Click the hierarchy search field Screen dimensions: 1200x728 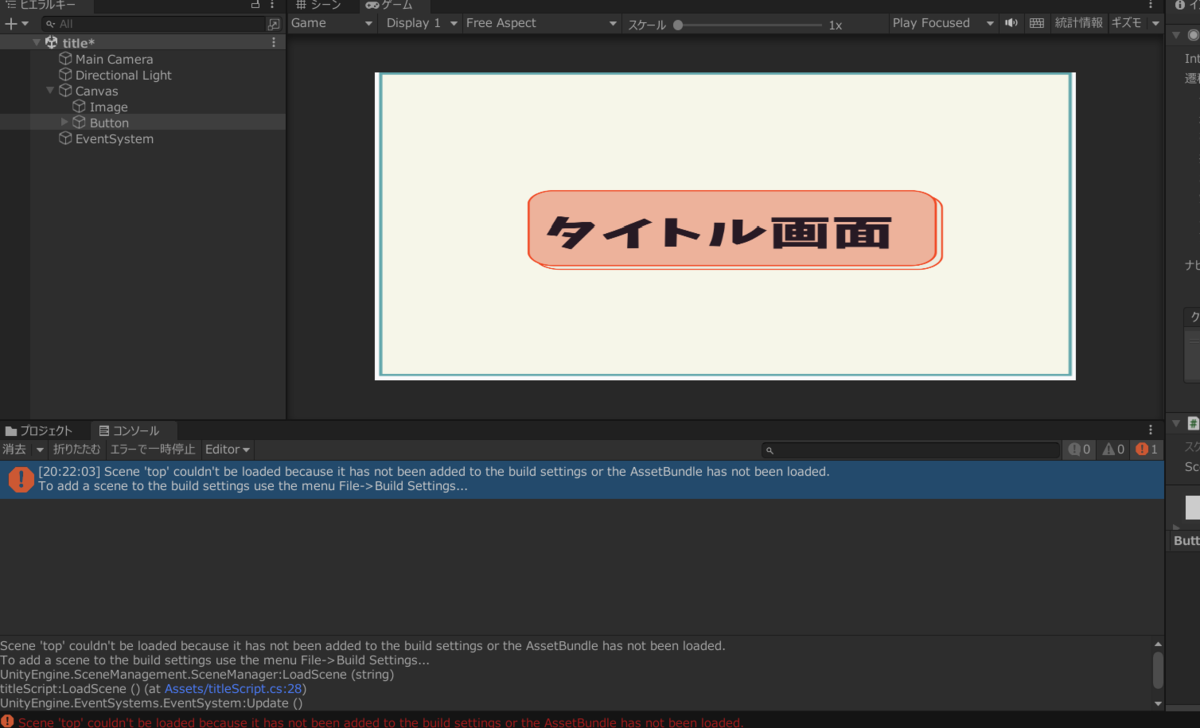click(153, 23)
